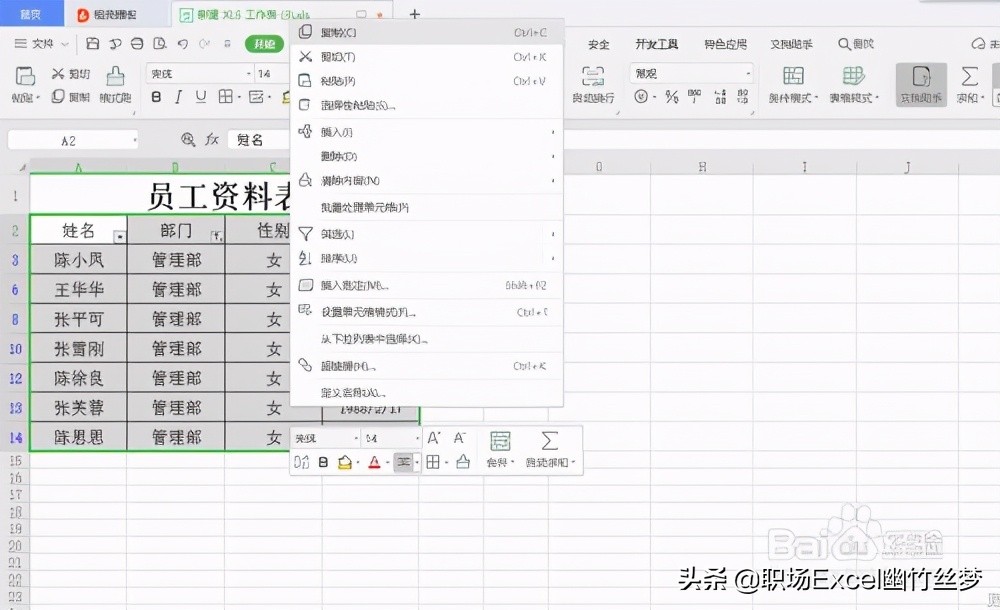Screen dimensions: 1000x610
Task: Select the Format Painter icon in the floating toolbar
Action: [x=301, y=462]
